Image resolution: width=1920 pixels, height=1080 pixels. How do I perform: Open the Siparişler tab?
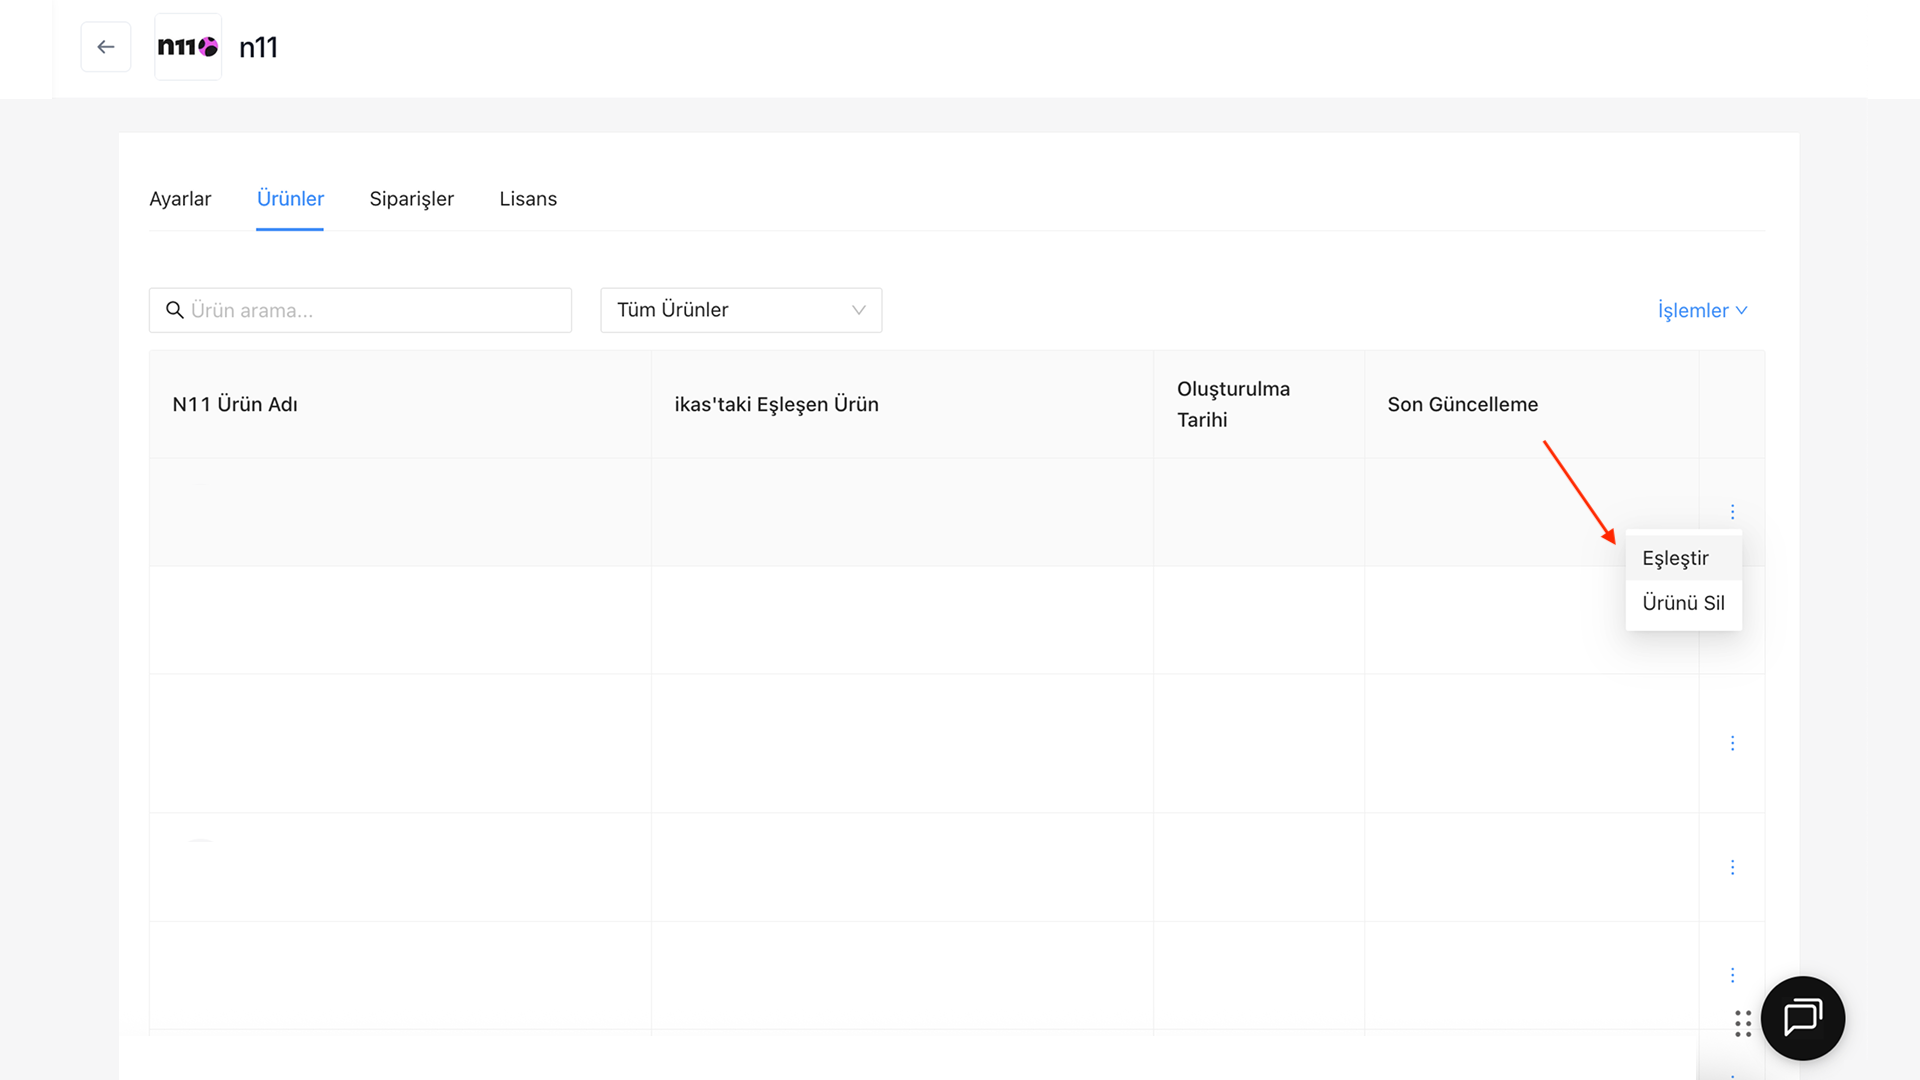[411, 199]
